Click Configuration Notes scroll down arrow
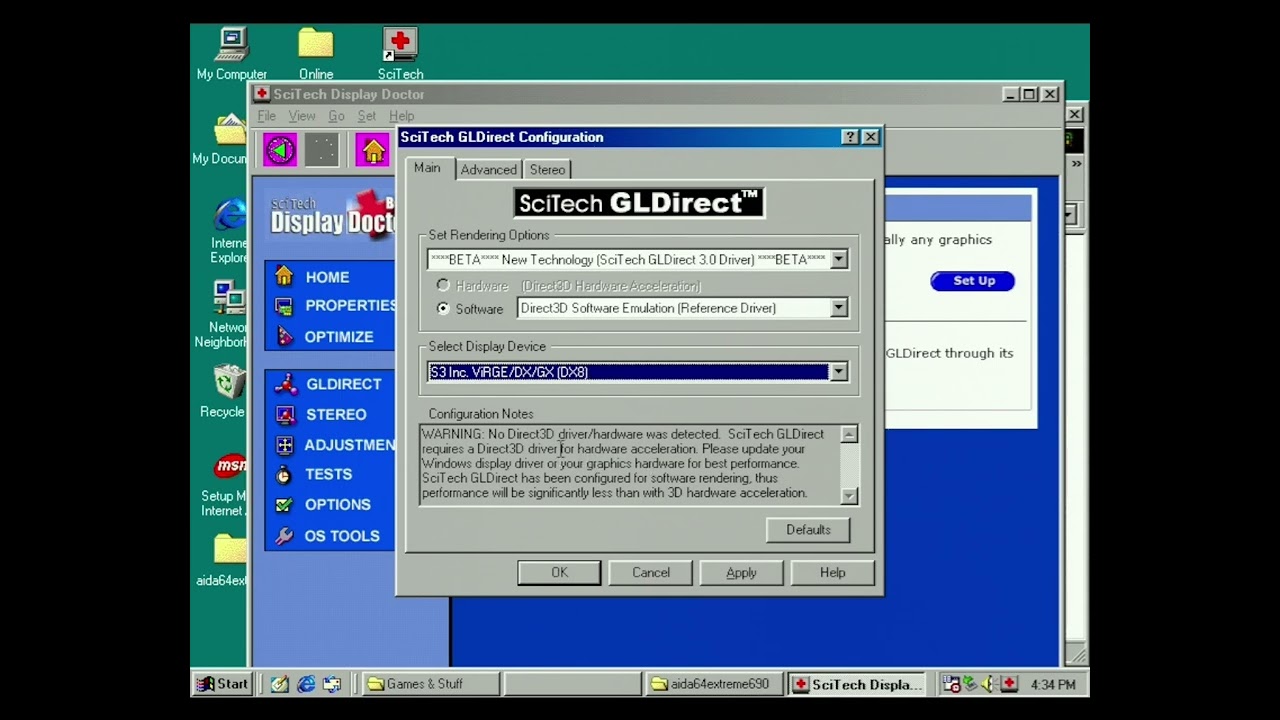This screenshot has width=1280, height=720. pyautogui.click(x=849, y=496)
